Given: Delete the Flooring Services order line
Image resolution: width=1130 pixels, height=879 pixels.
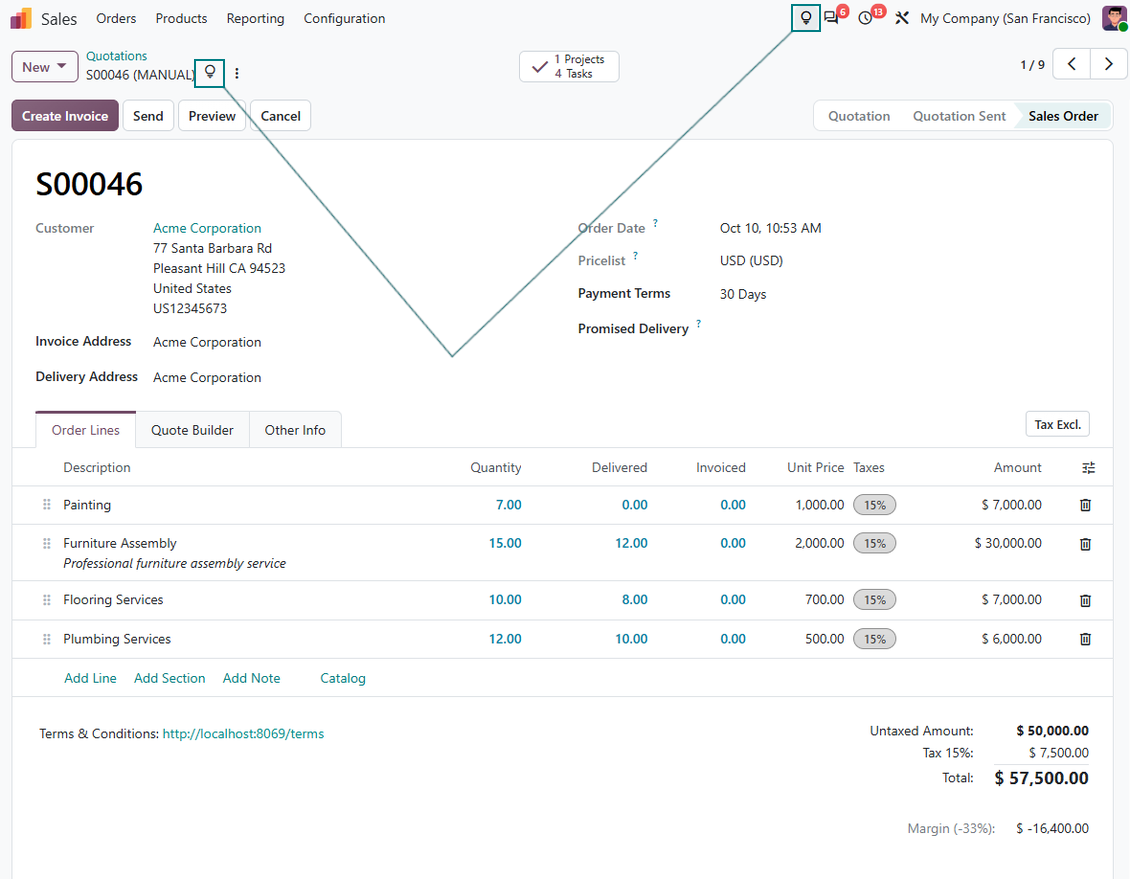Looking at the screenshot, I should point(1085,600).
